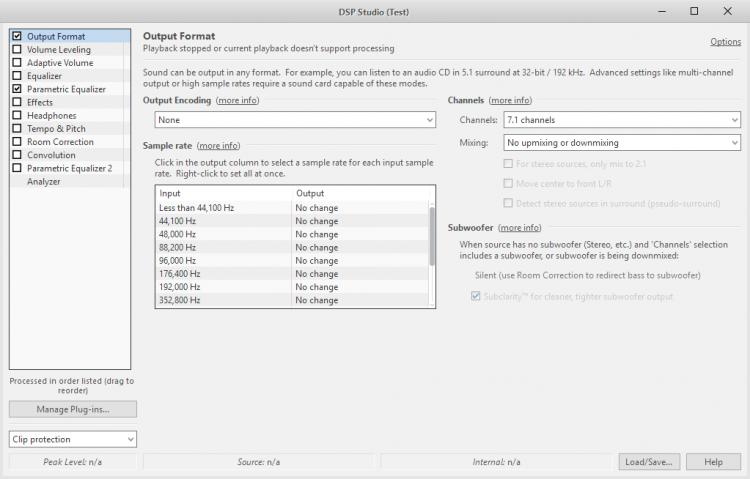Viewport: 750px width, 479px height.
Task: Tick the Convolution checkbox
Action: pyautogui.click(x=17, y=155)
